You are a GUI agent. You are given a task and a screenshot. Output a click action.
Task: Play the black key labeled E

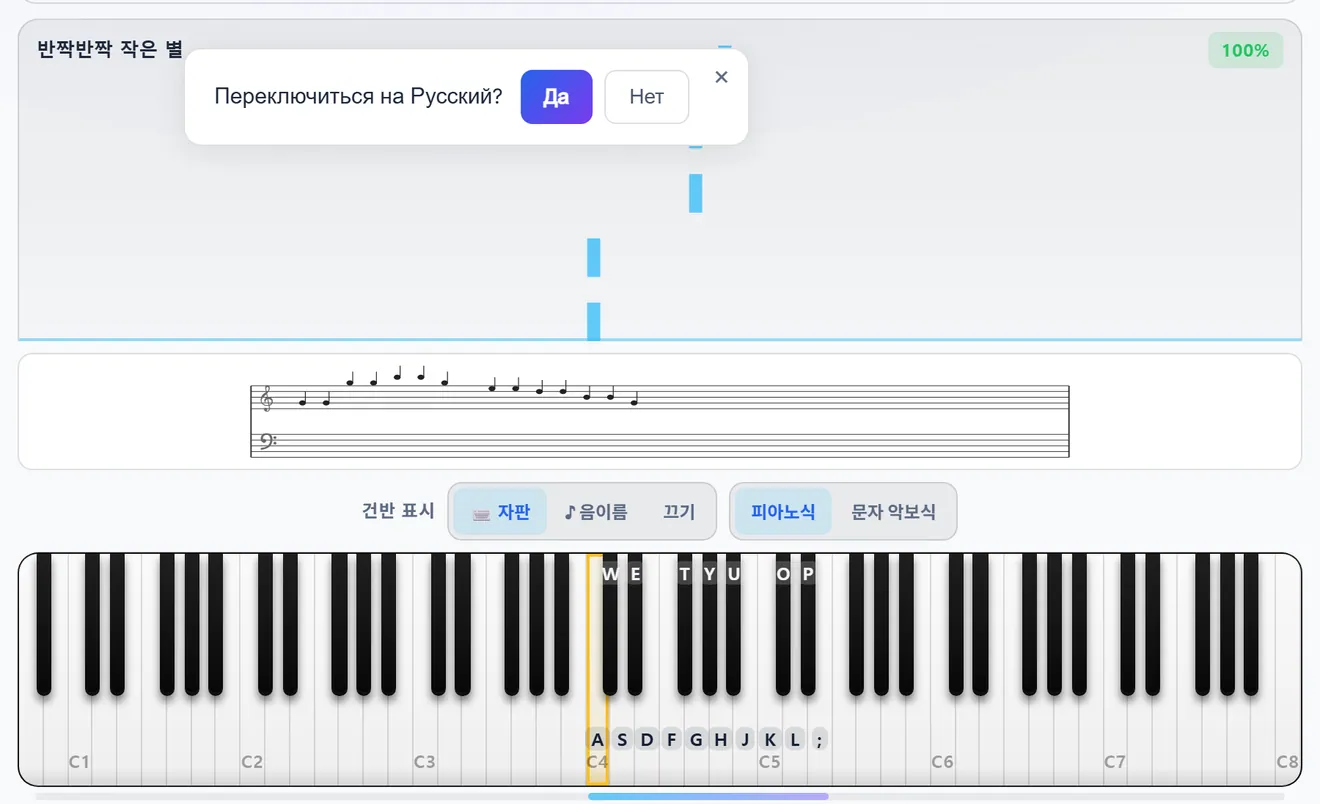pos(635,625)
